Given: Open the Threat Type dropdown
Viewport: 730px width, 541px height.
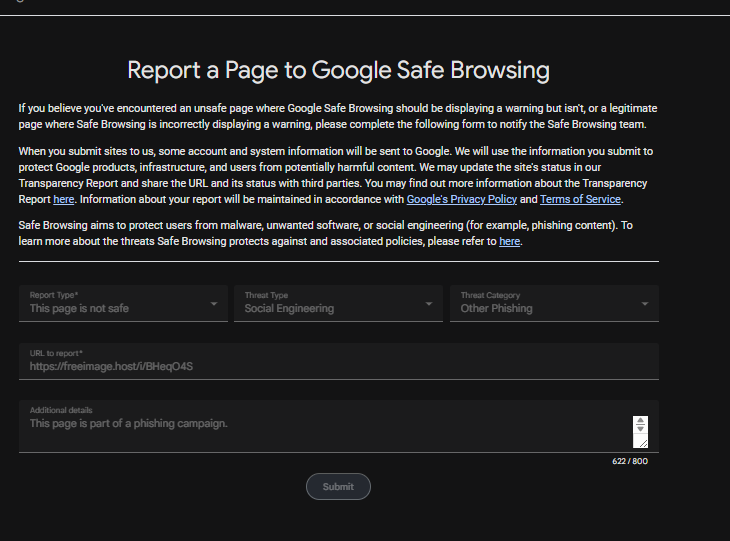Looking at the screenshot, I should tap(338, 303).
